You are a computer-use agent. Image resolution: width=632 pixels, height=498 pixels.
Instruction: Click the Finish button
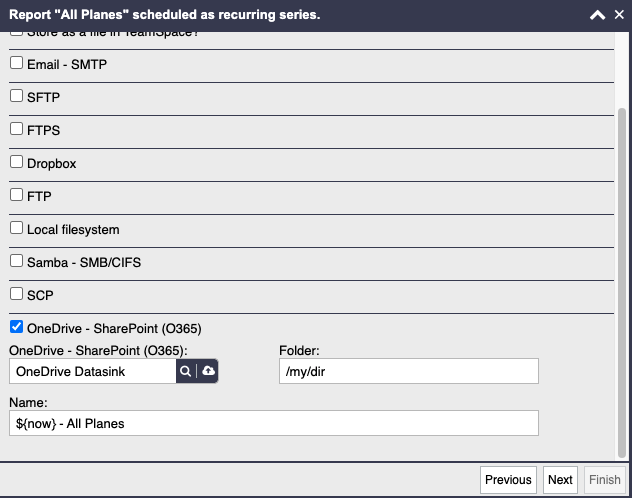[605, 480]
